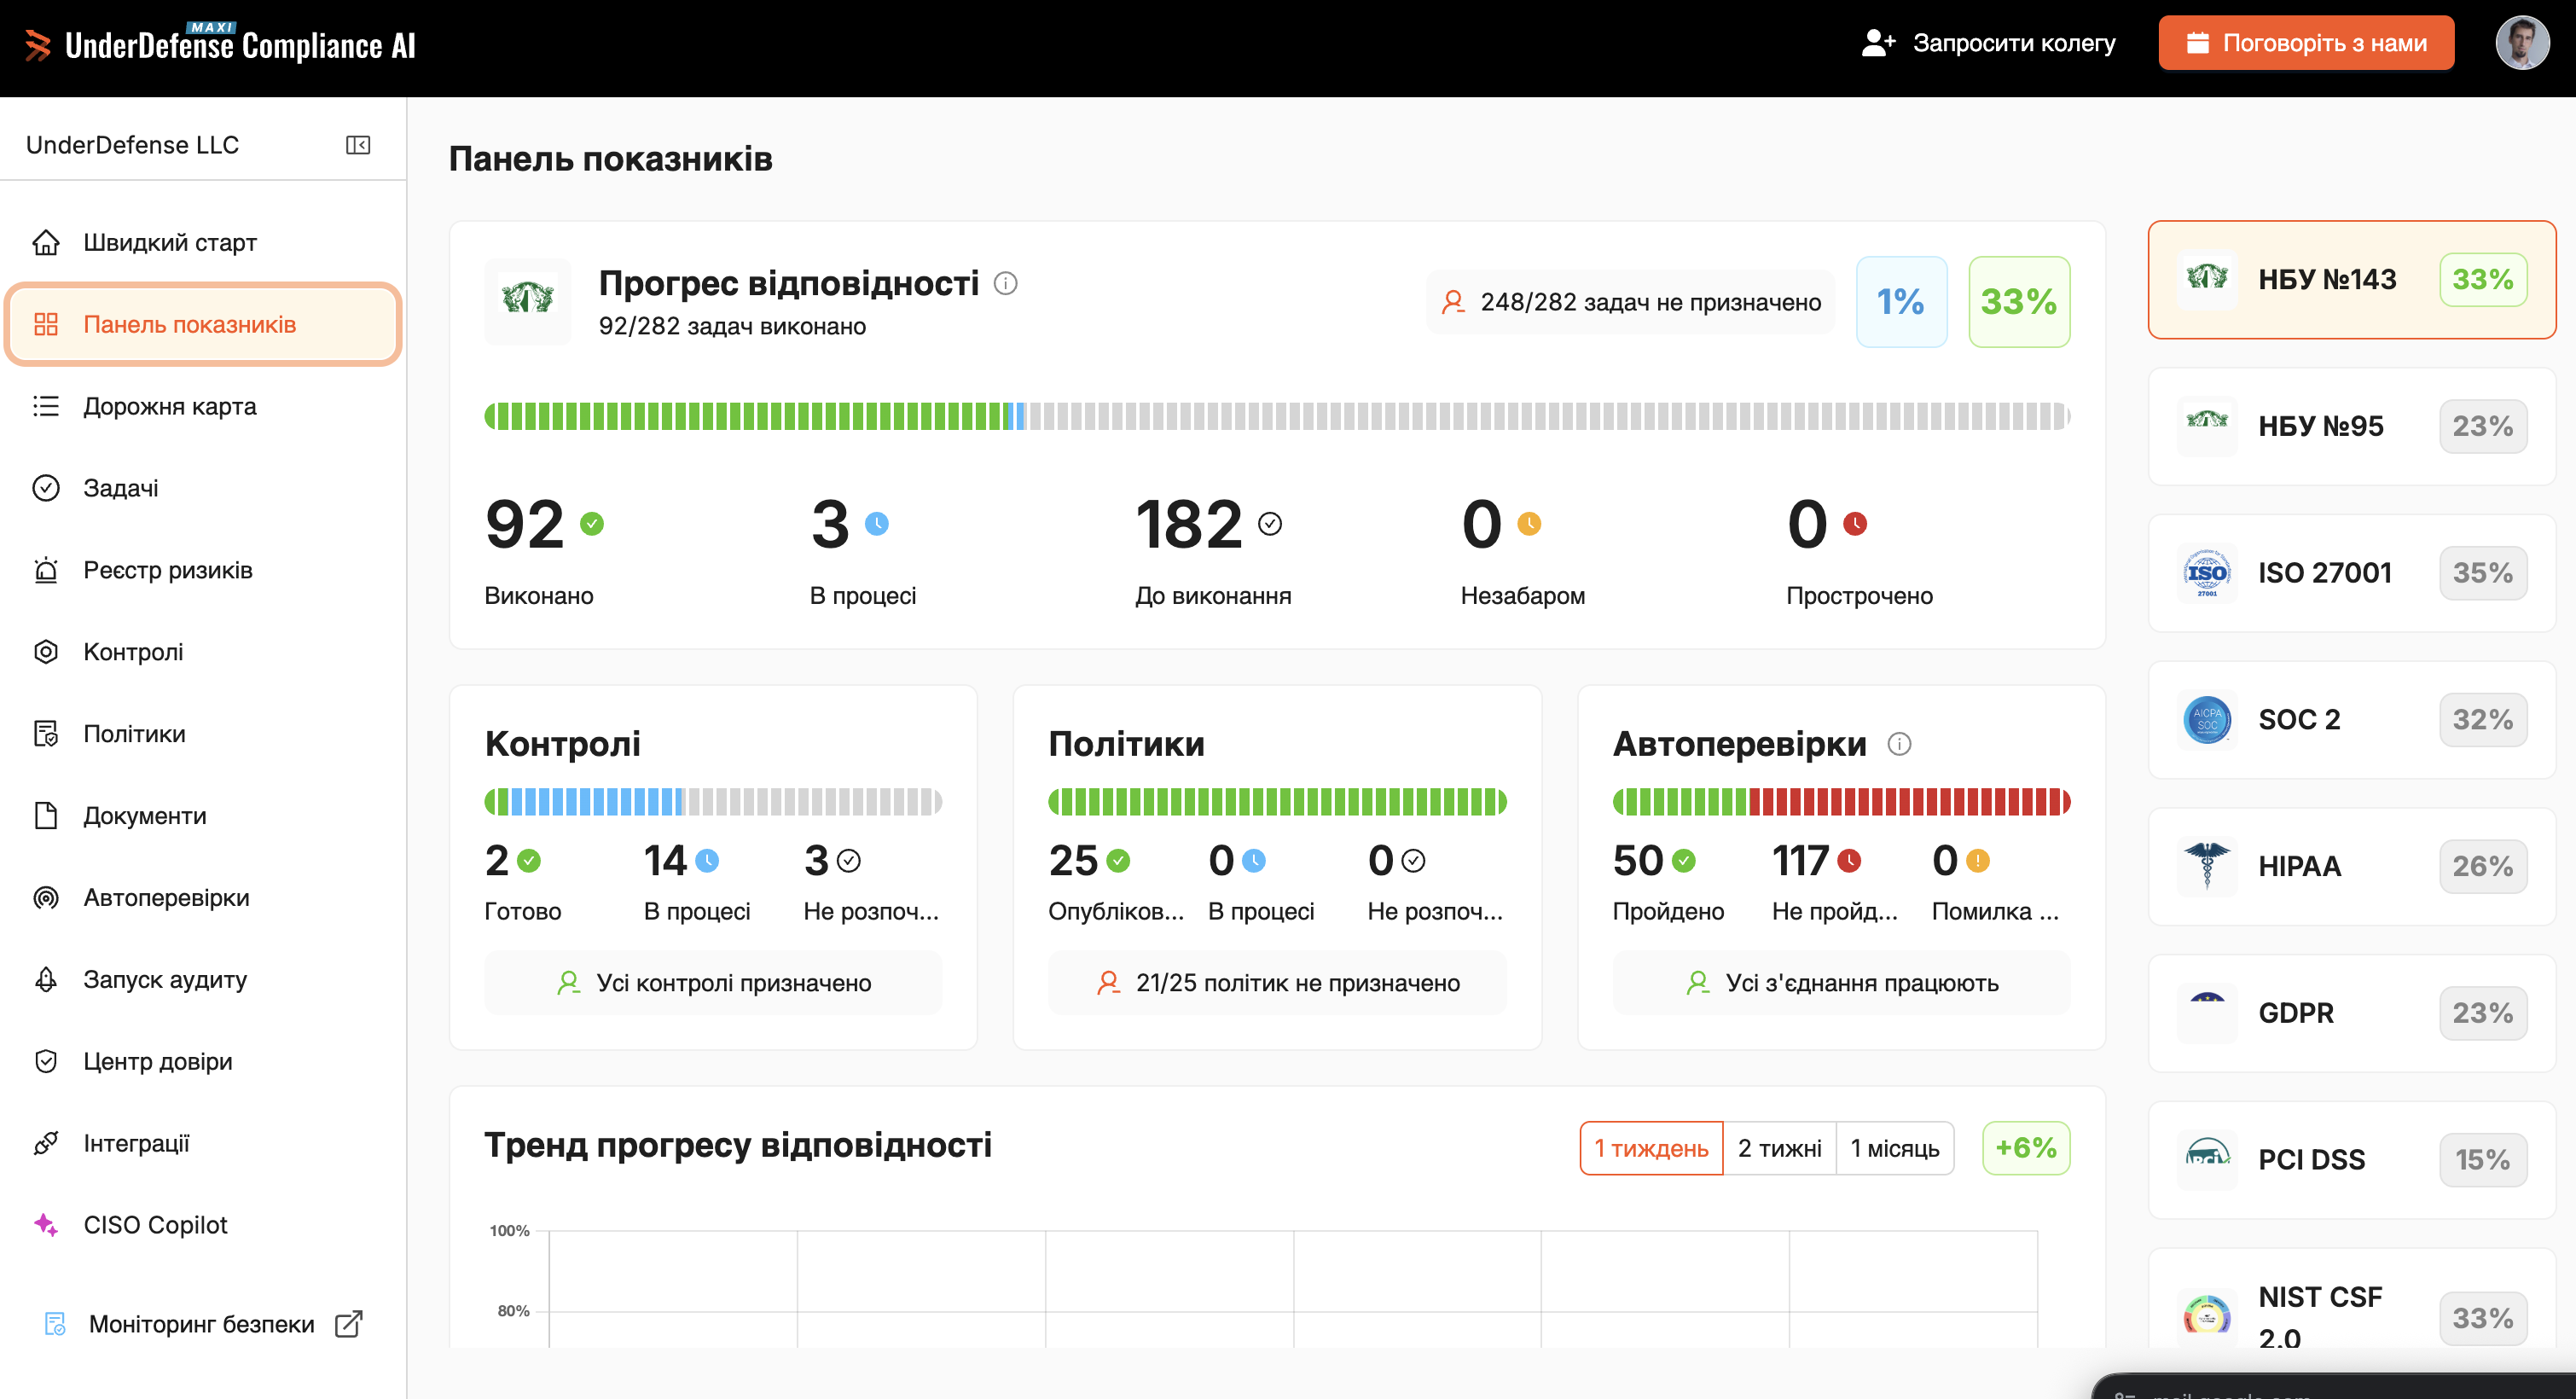Select the 1 тиждень trend tab
The width and height of the screenshot is (2576, 1399).
point(1651,1148)
